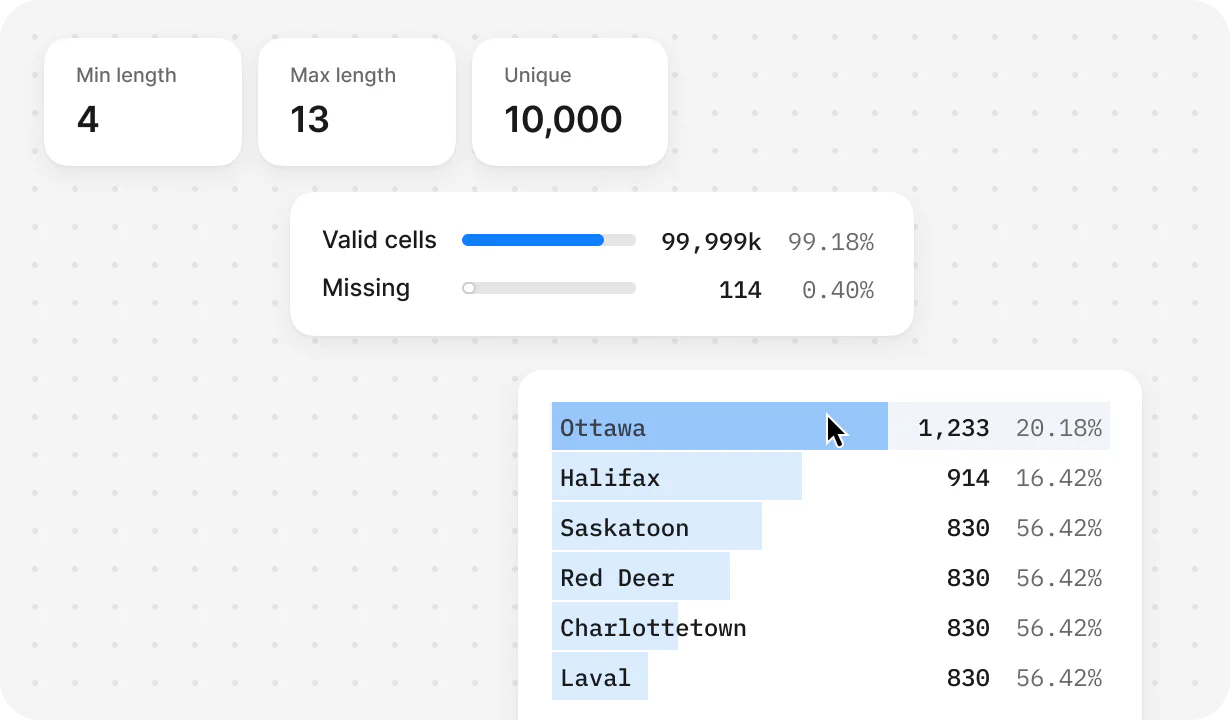Click the Missing progress bar track
Screen dimensions: 1230x720
click(x=549, y=288)
